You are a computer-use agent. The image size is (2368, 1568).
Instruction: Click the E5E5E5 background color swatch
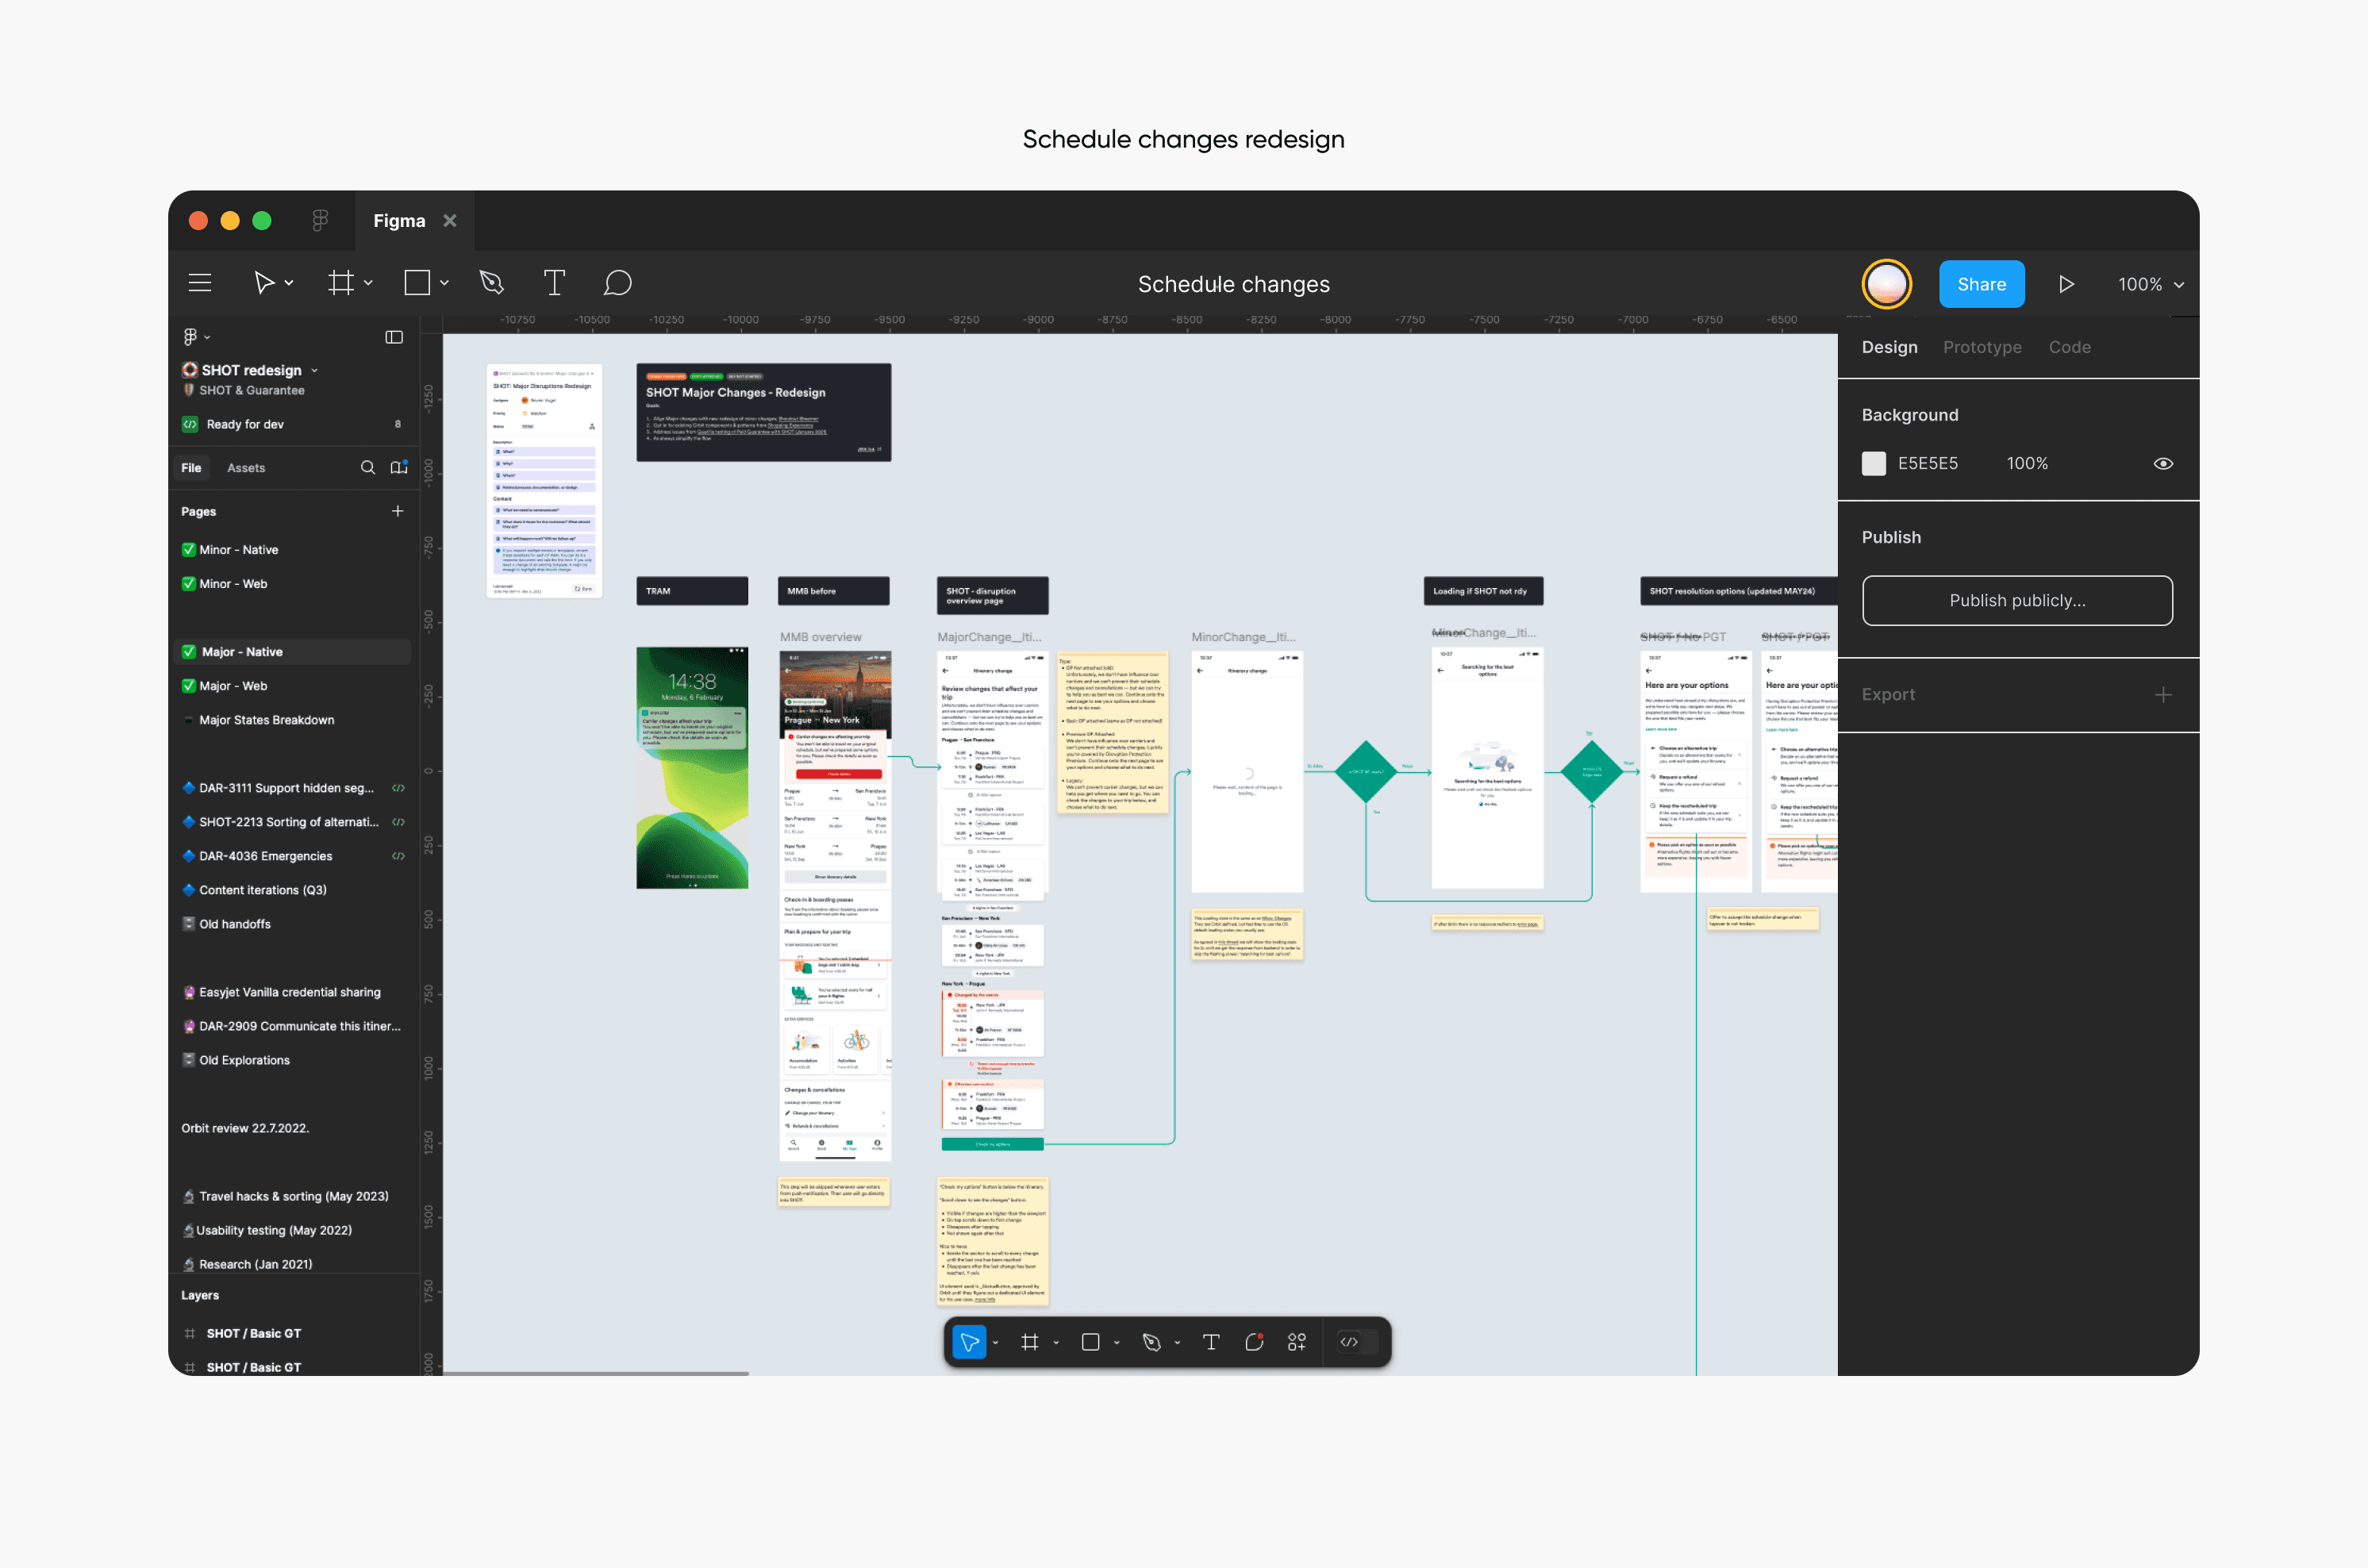[1873, 463]
